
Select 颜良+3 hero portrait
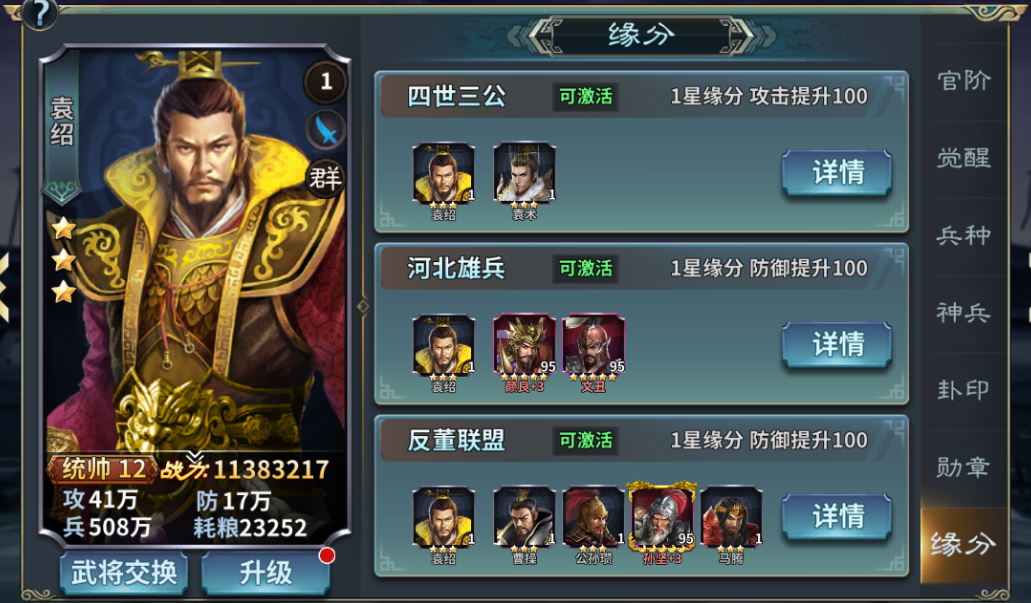click(x=524, y=345)
